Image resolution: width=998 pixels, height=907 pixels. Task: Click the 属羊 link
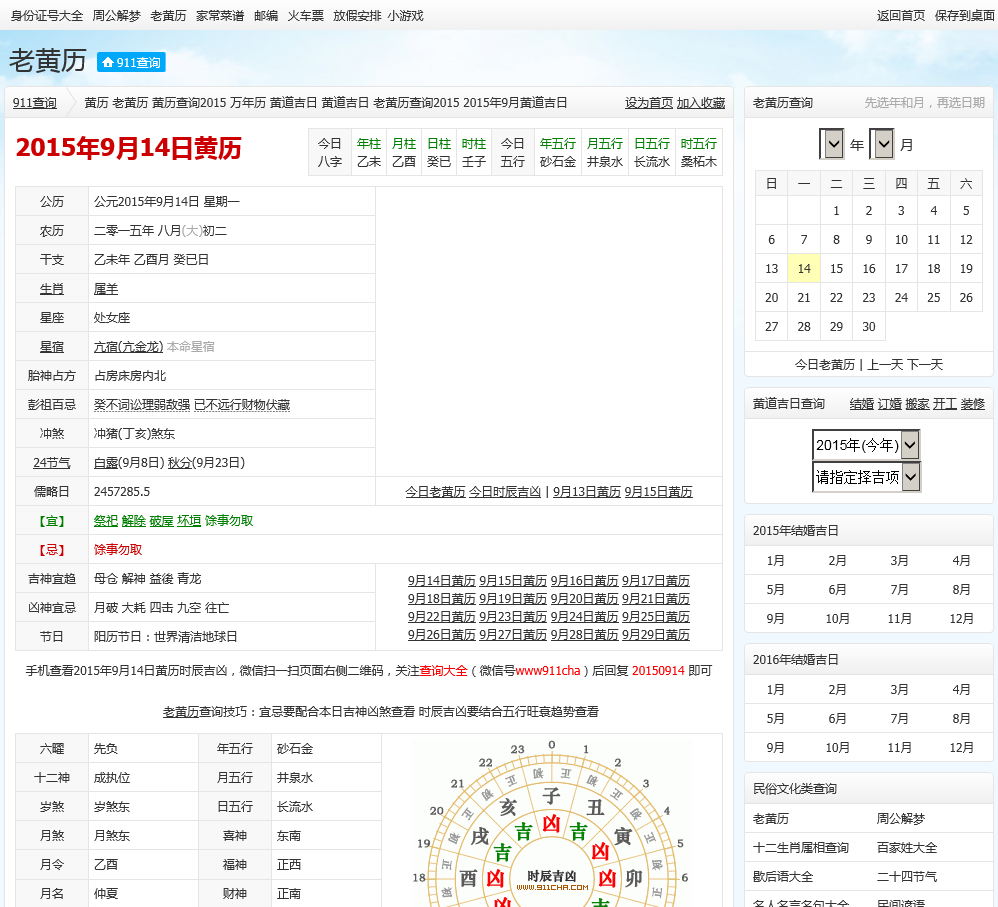point(106,289)
